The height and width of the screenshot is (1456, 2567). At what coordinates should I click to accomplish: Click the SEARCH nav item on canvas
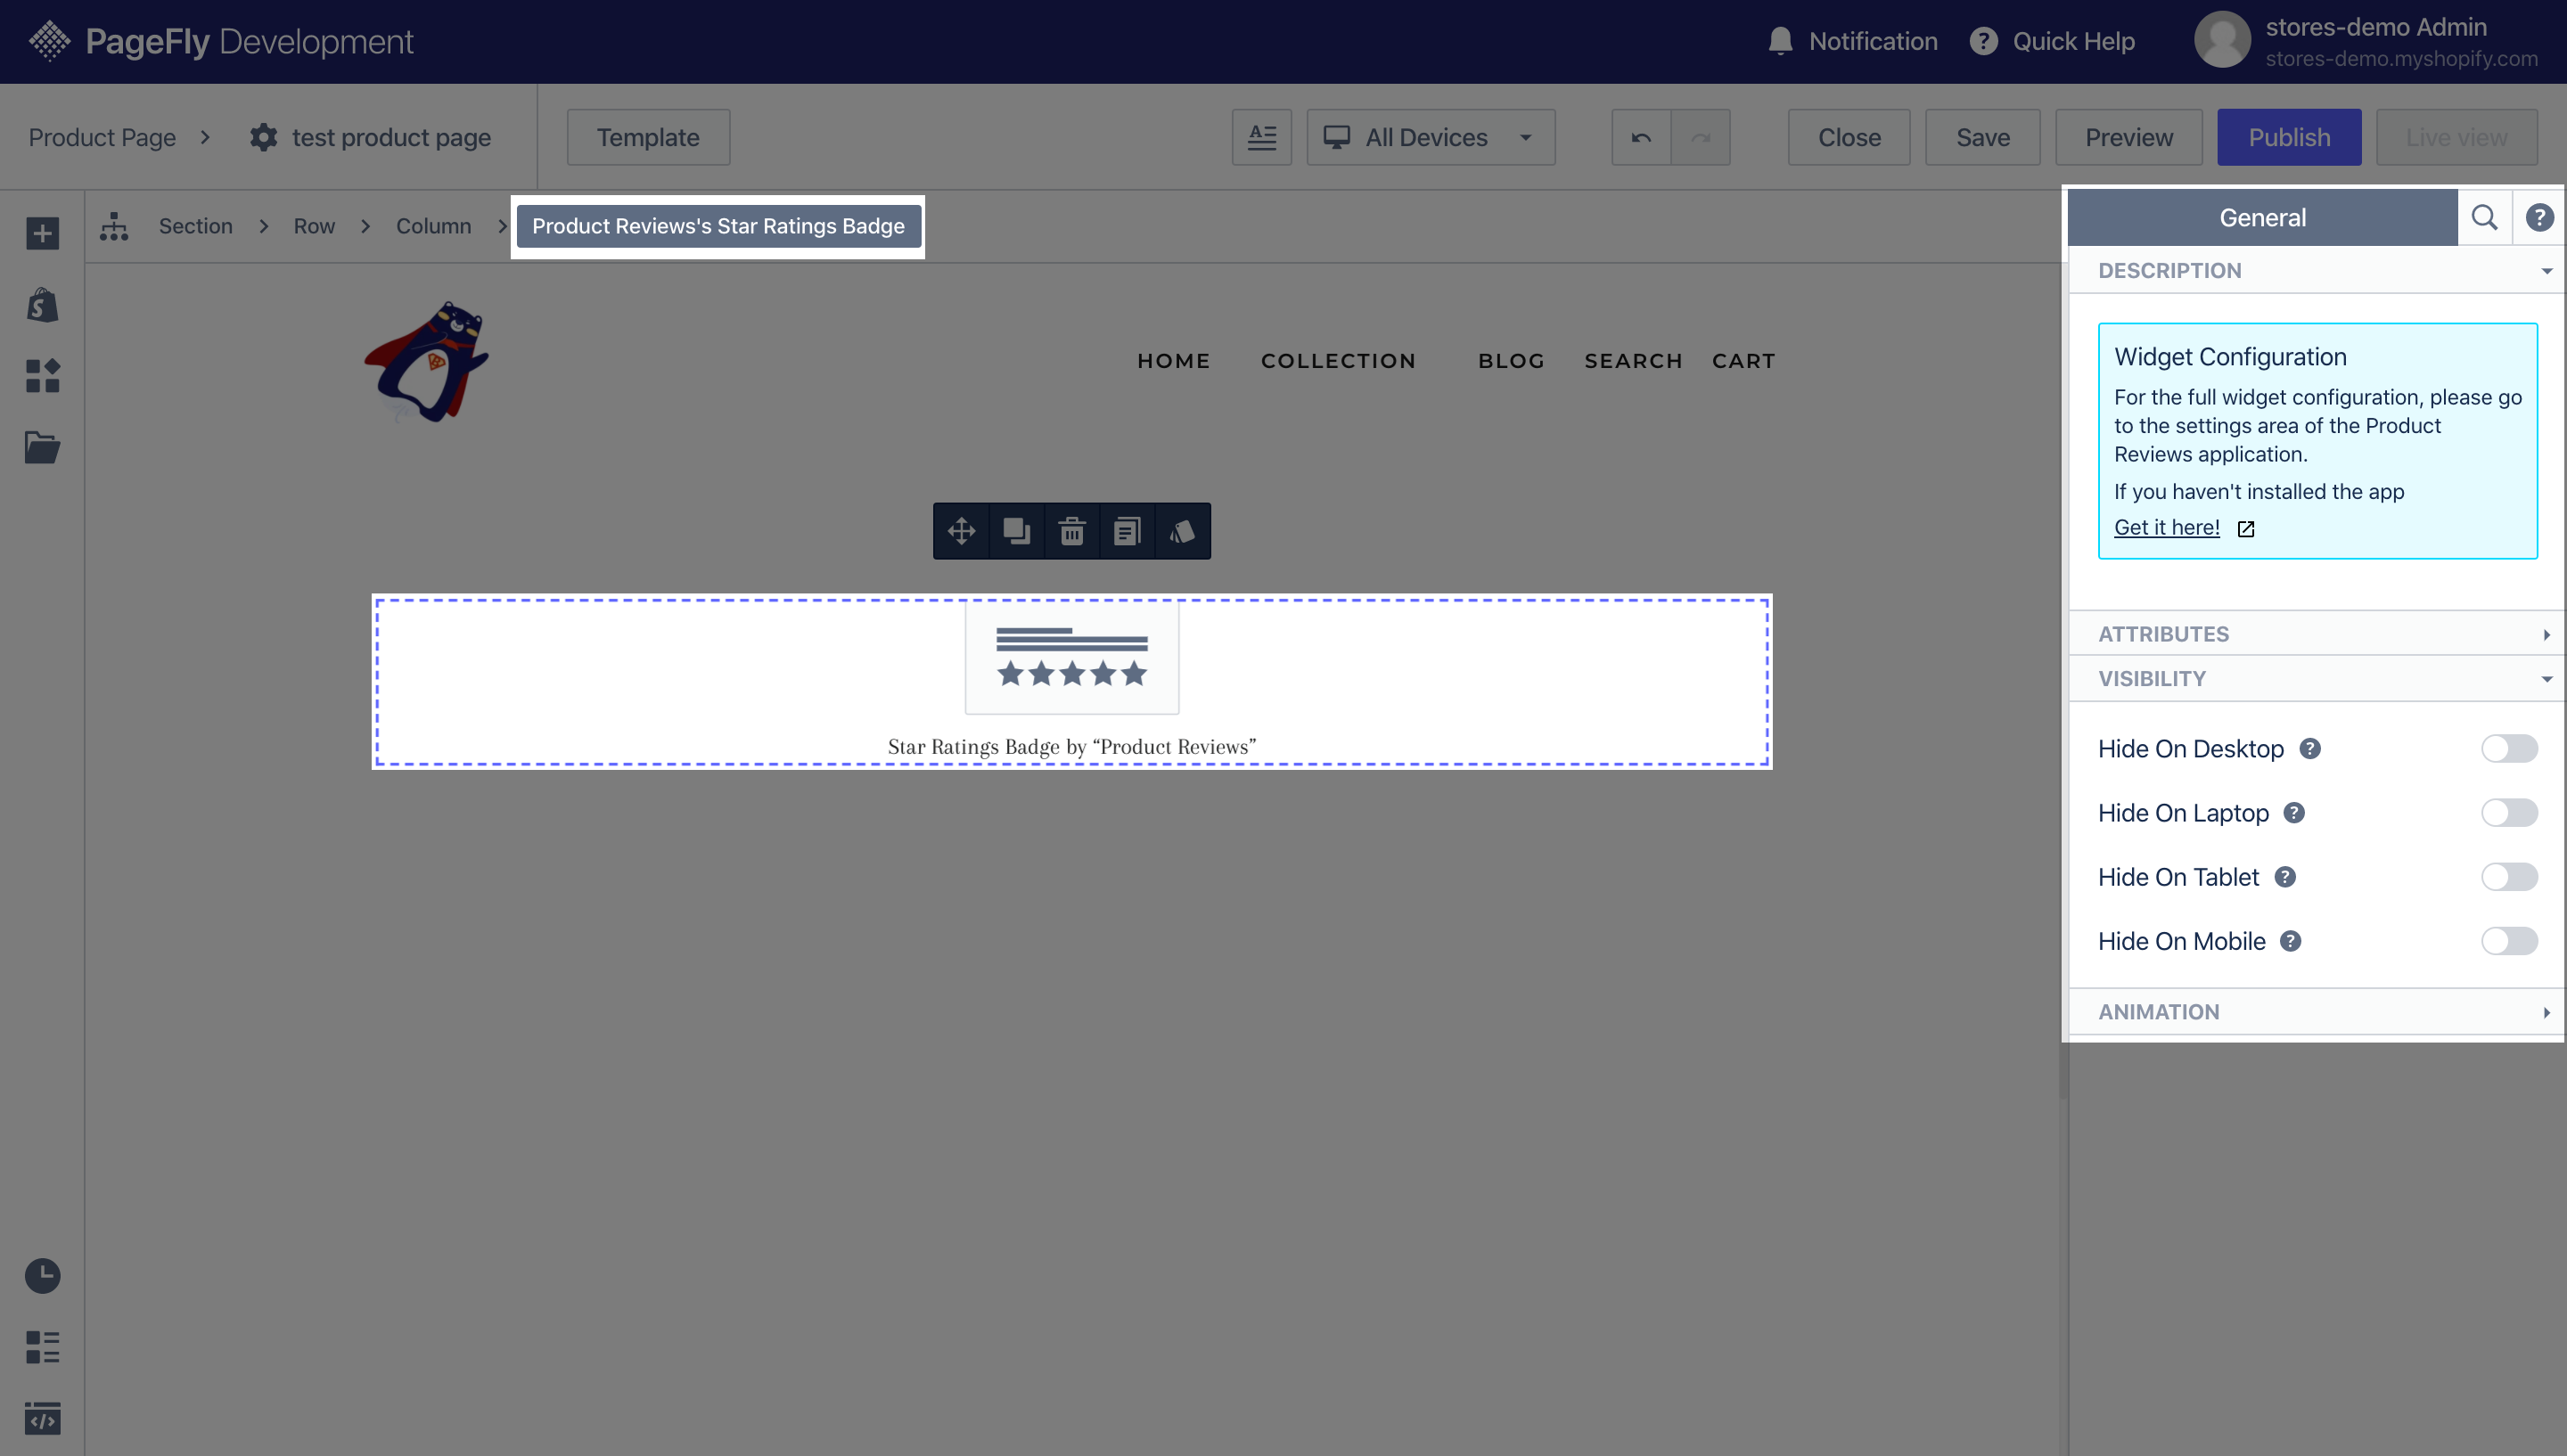1634,360
